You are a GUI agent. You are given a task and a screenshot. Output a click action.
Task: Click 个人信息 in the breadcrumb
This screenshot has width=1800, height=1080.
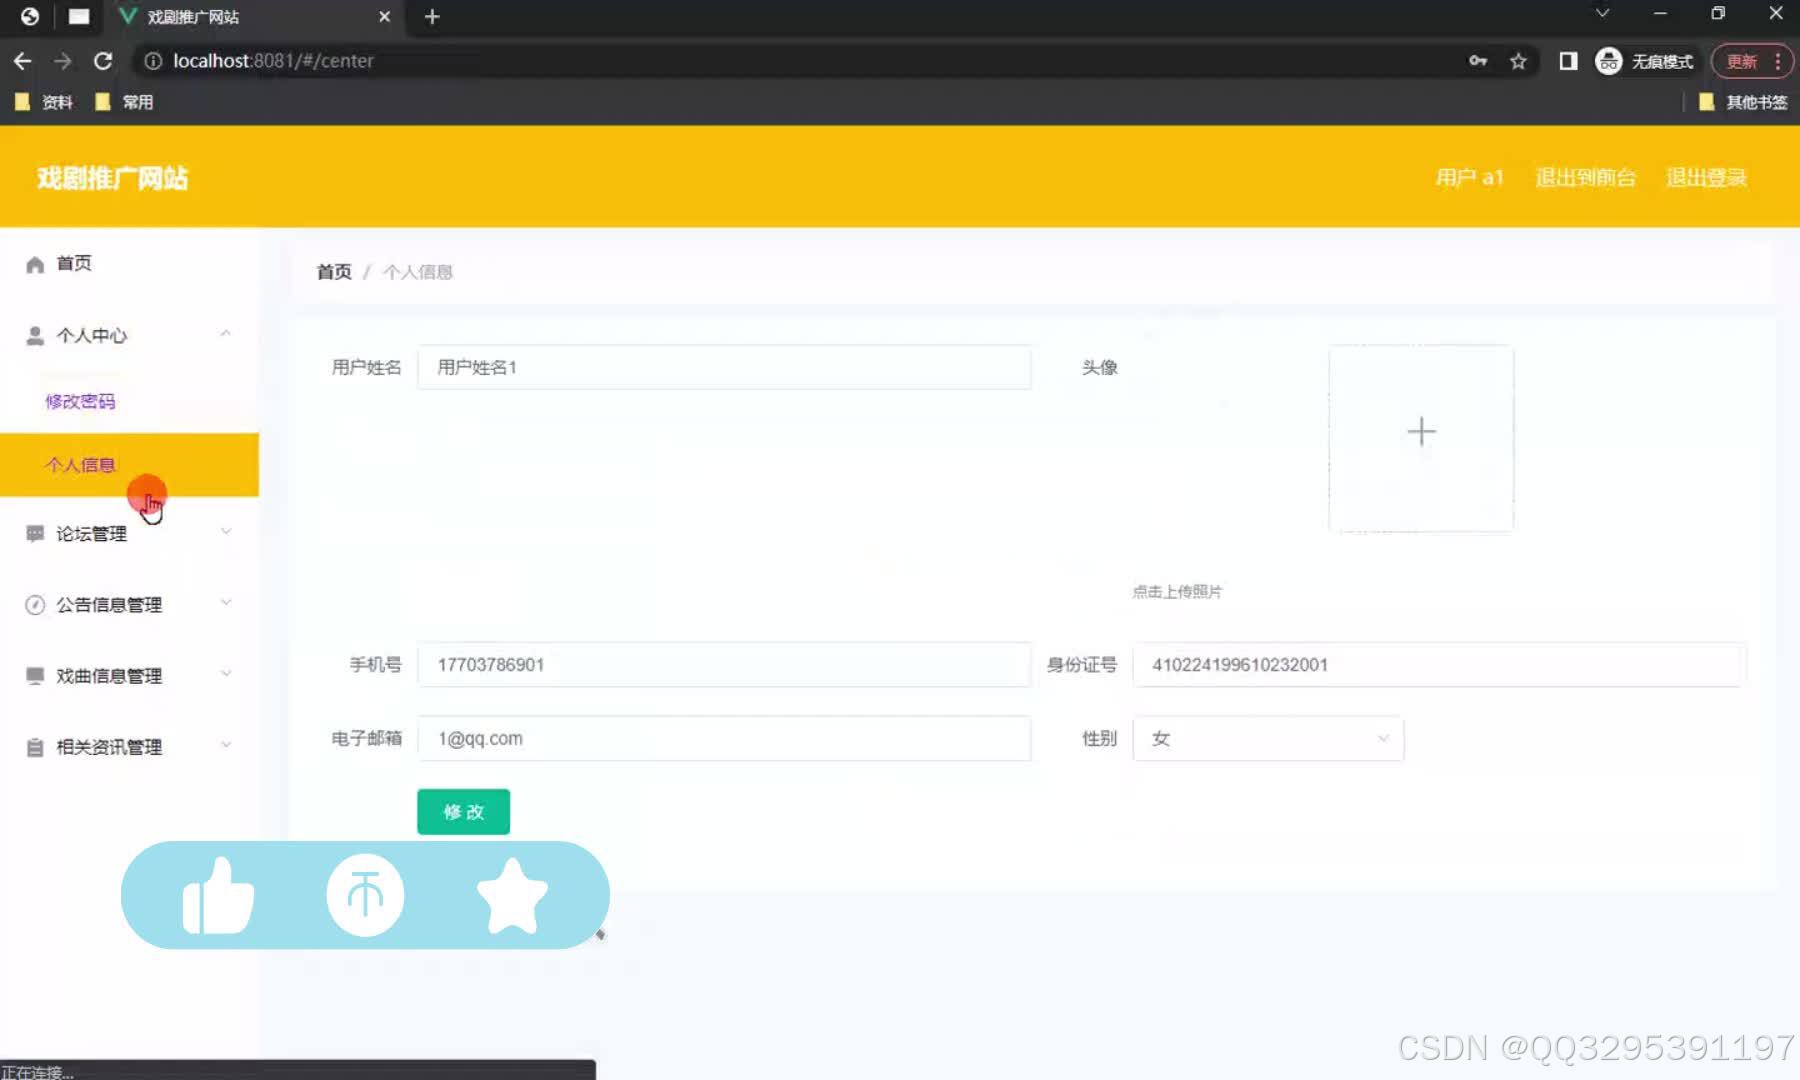click(x=418, y=272)
